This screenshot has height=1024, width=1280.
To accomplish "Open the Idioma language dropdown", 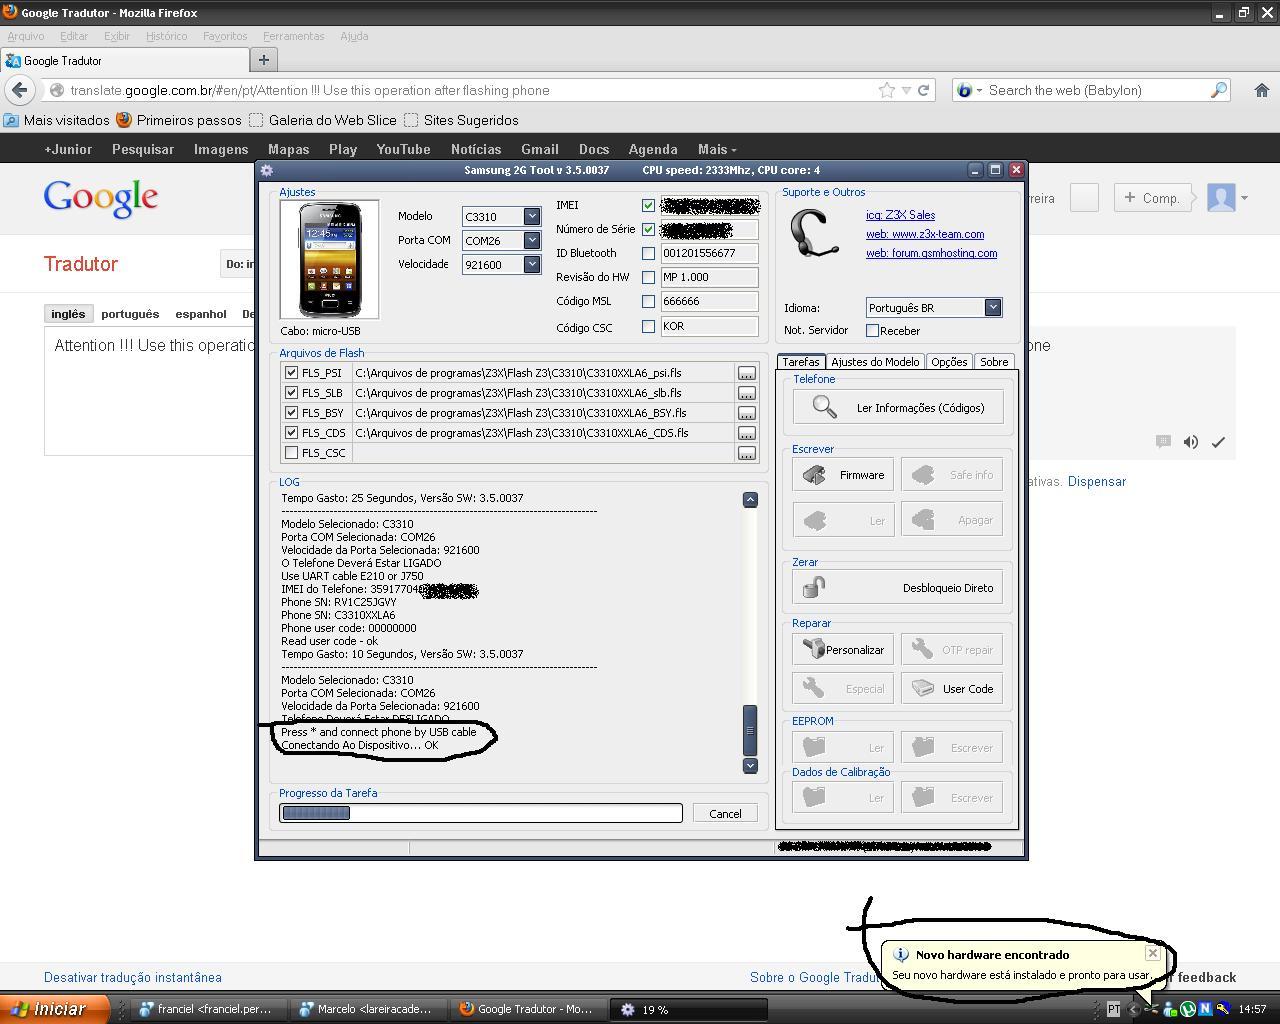I will click(x=992, y=307).
